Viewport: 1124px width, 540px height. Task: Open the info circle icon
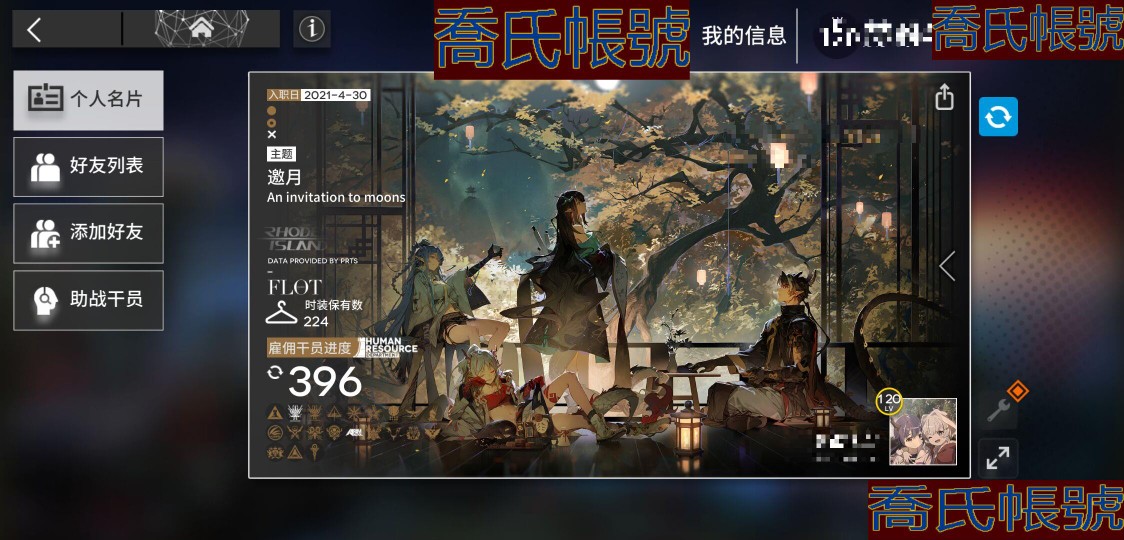point(312,29)
